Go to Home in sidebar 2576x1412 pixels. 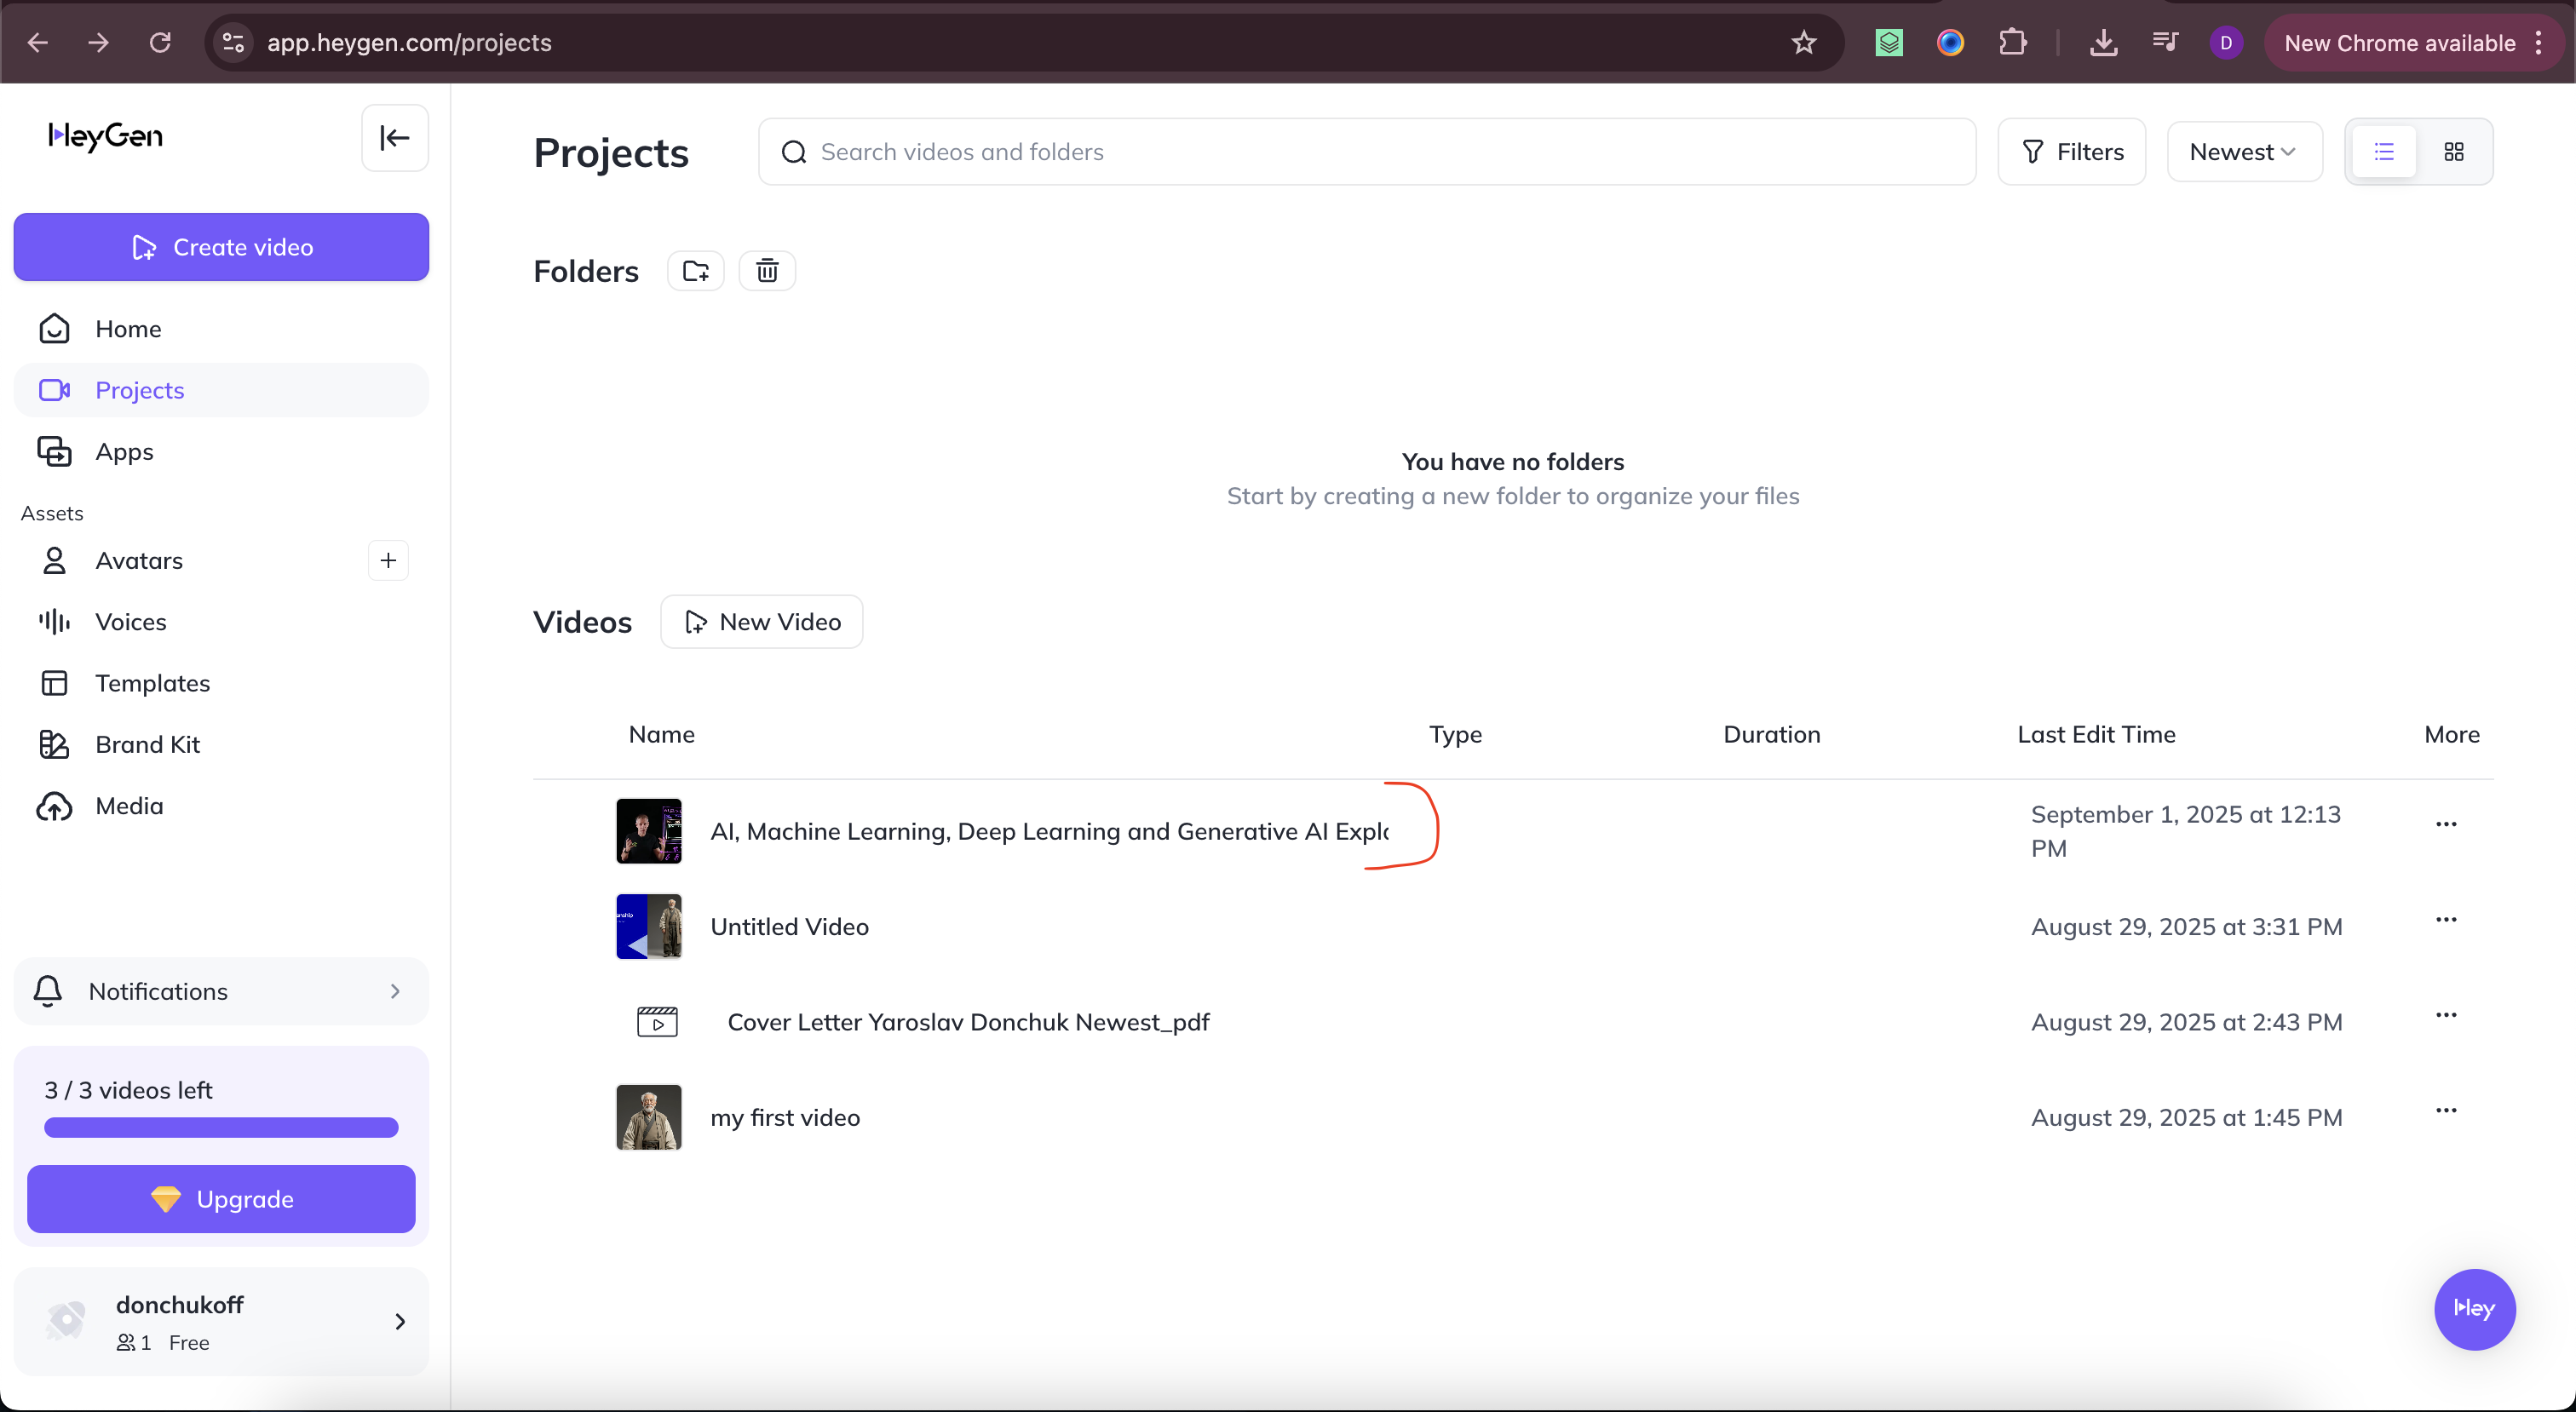(x=221, y=329)
